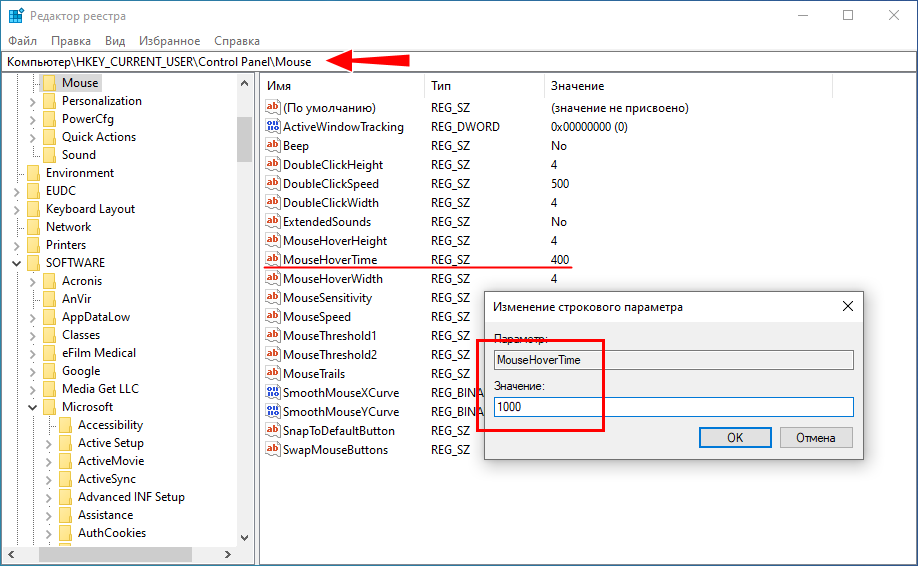This screenshot has height=566, width=918.
Task: Select the Beep string value icon
Action: pos(272,145)
